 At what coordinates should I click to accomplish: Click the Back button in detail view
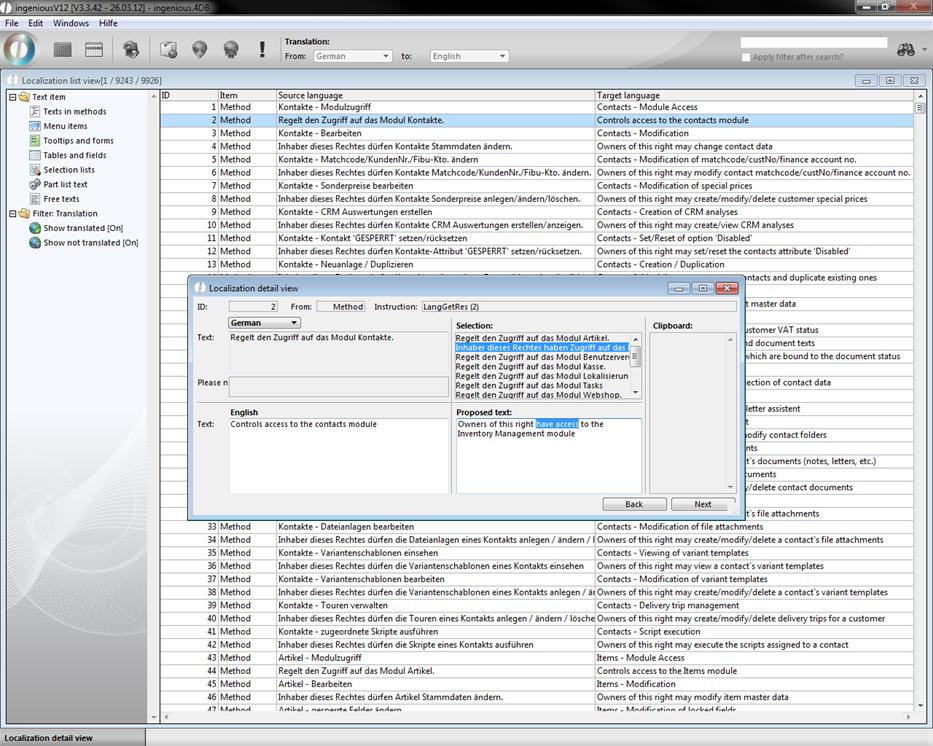[x=634, y=504]
